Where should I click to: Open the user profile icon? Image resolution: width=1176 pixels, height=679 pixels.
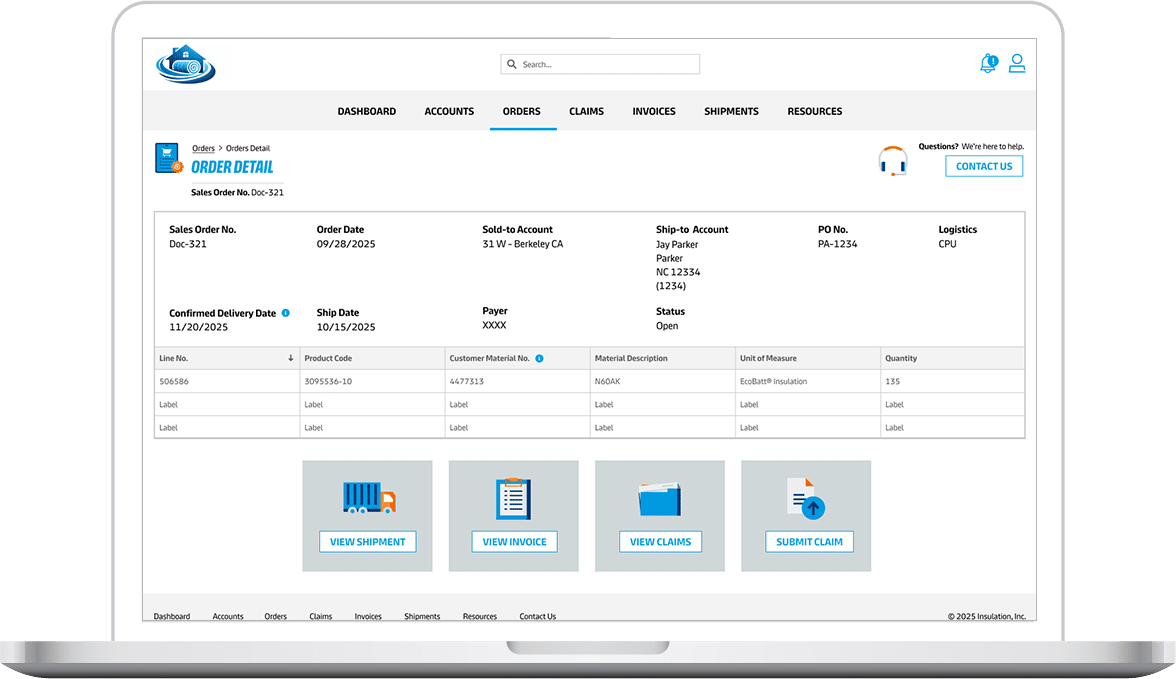click(x=1017, y=64)
